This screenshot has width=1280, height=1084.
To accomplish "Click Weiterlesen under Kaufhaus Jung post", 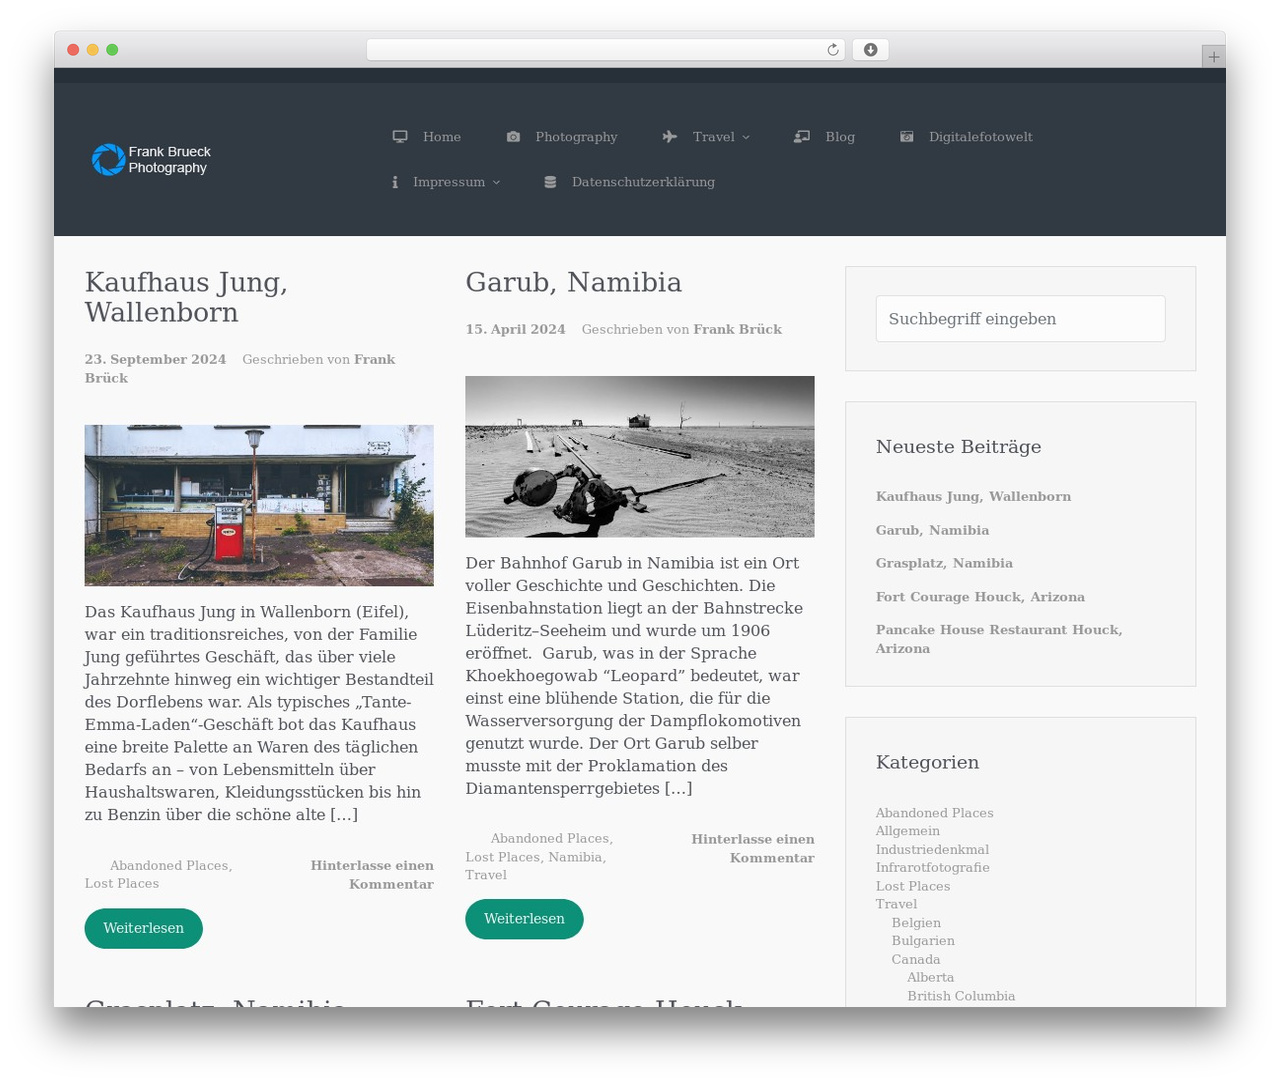I will pos(144,928).
